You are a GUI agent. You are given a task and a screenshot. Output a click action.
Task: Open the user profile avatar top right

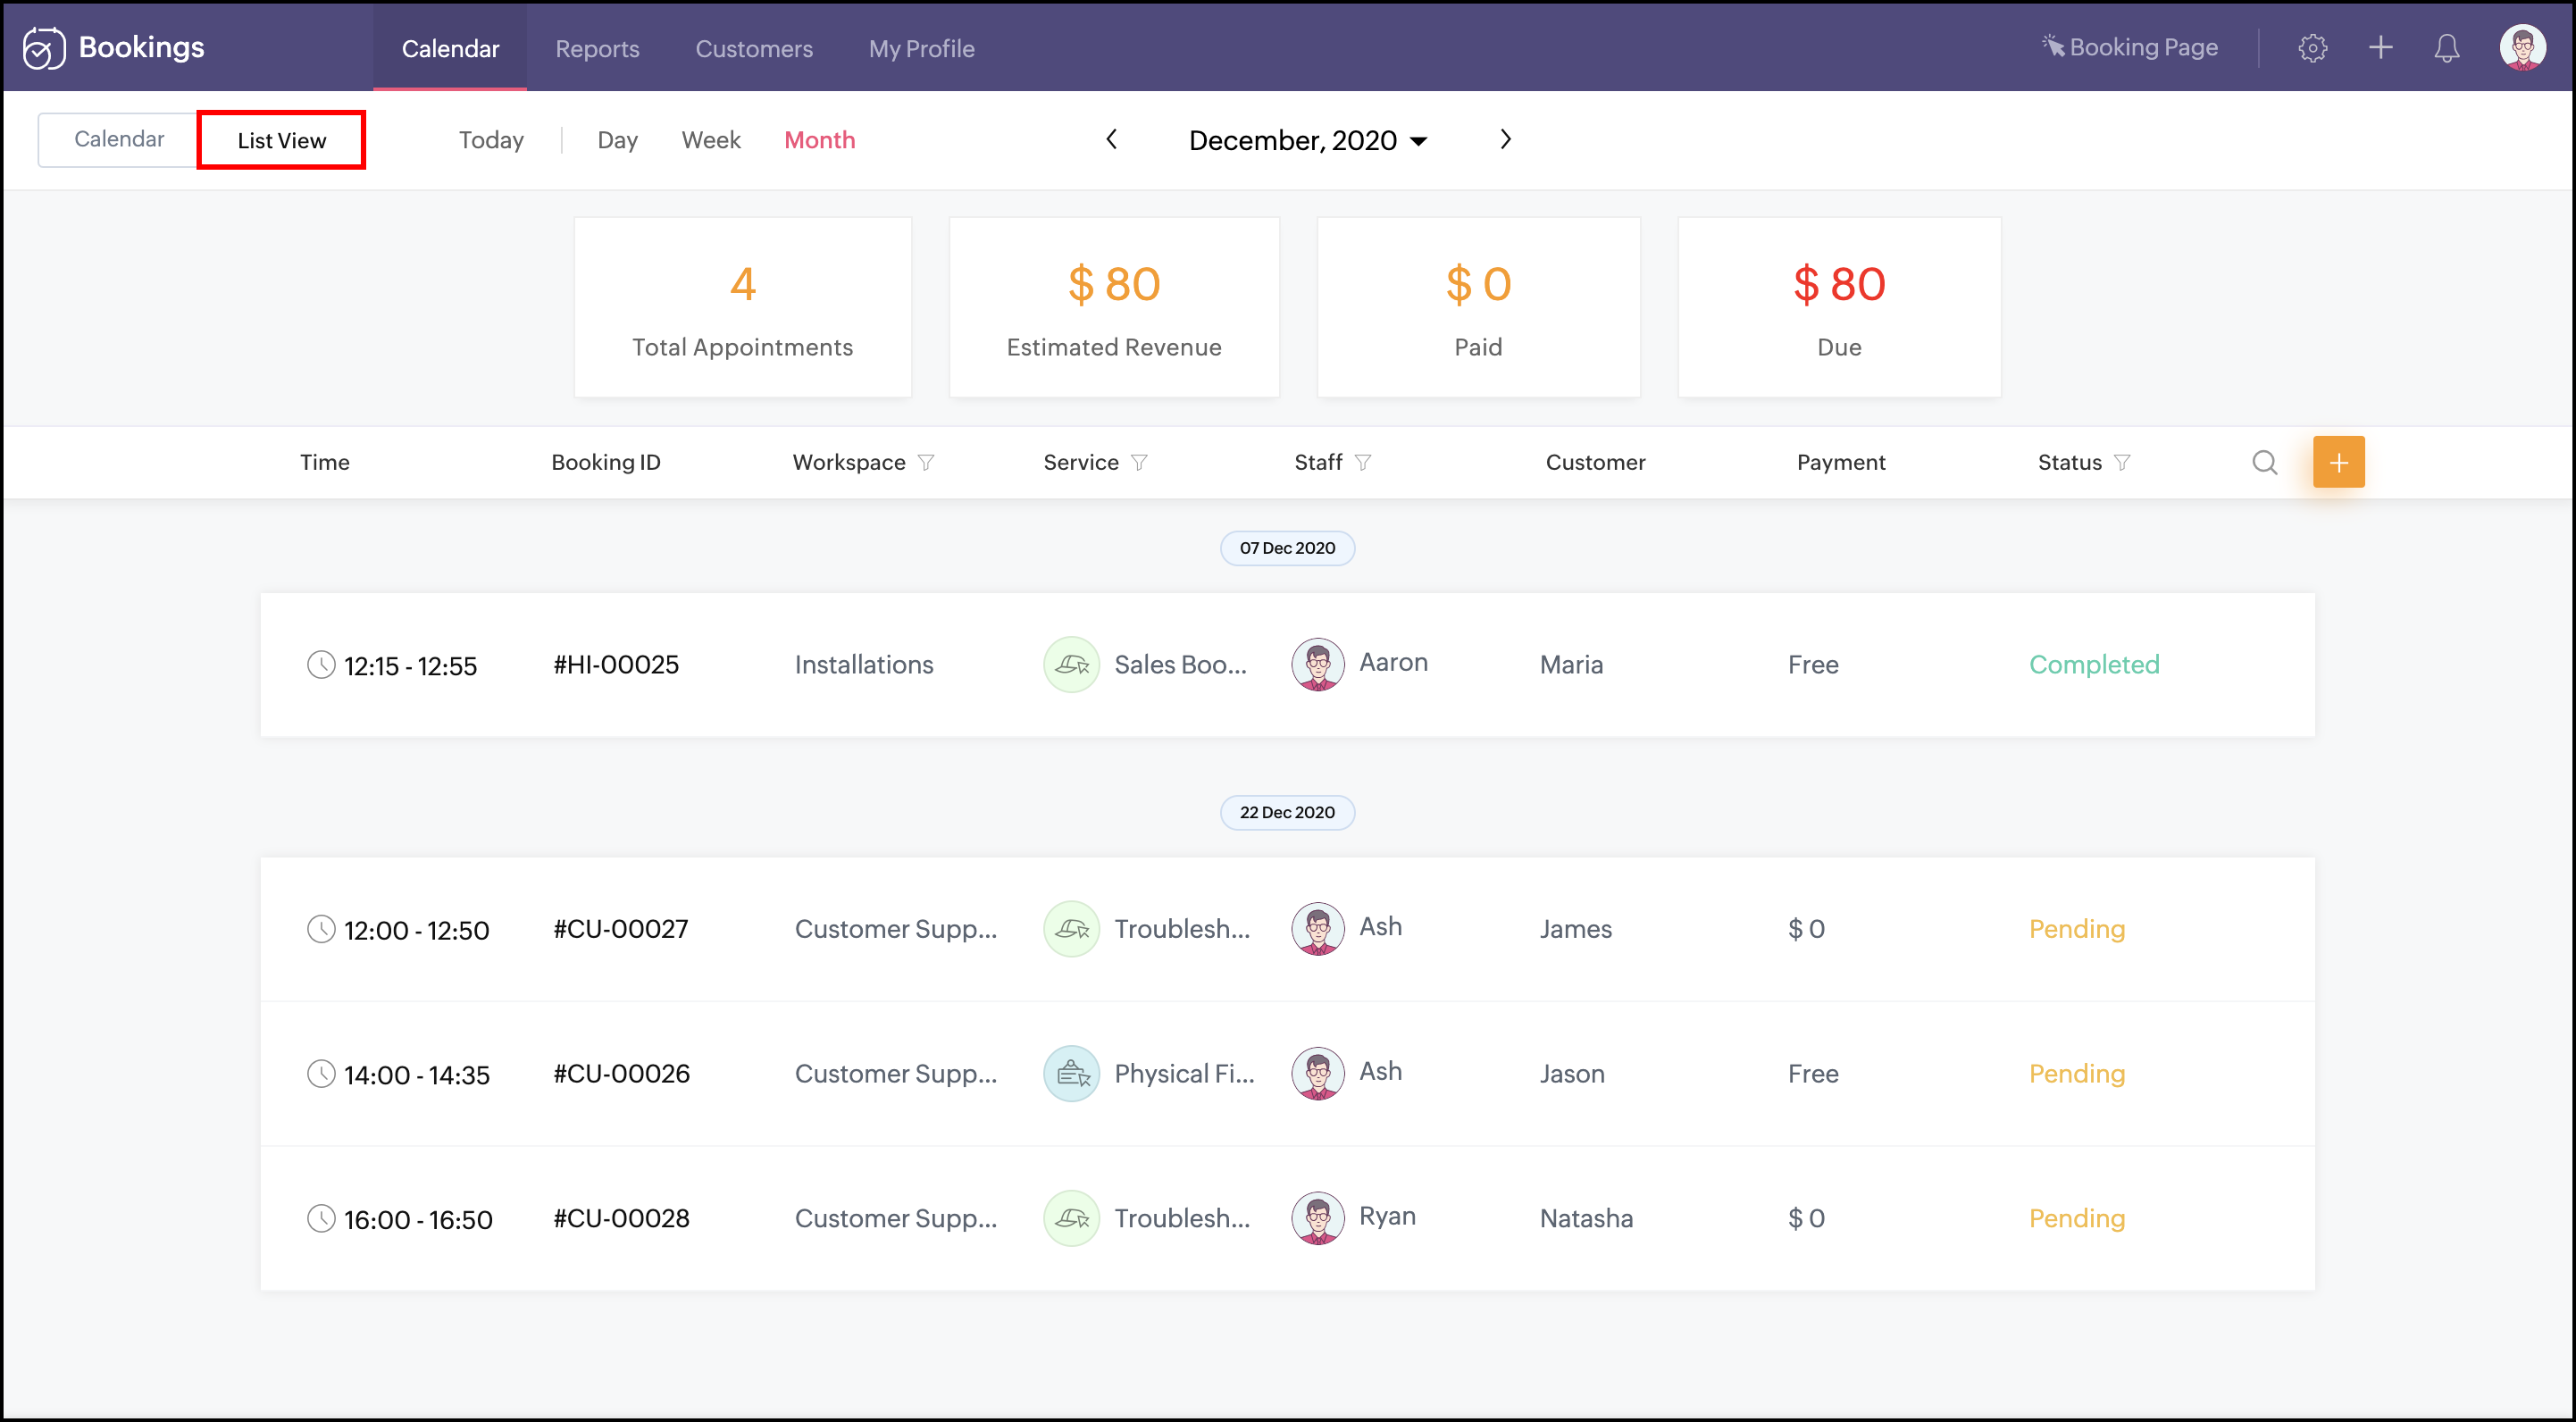(x=2522, y=48)
